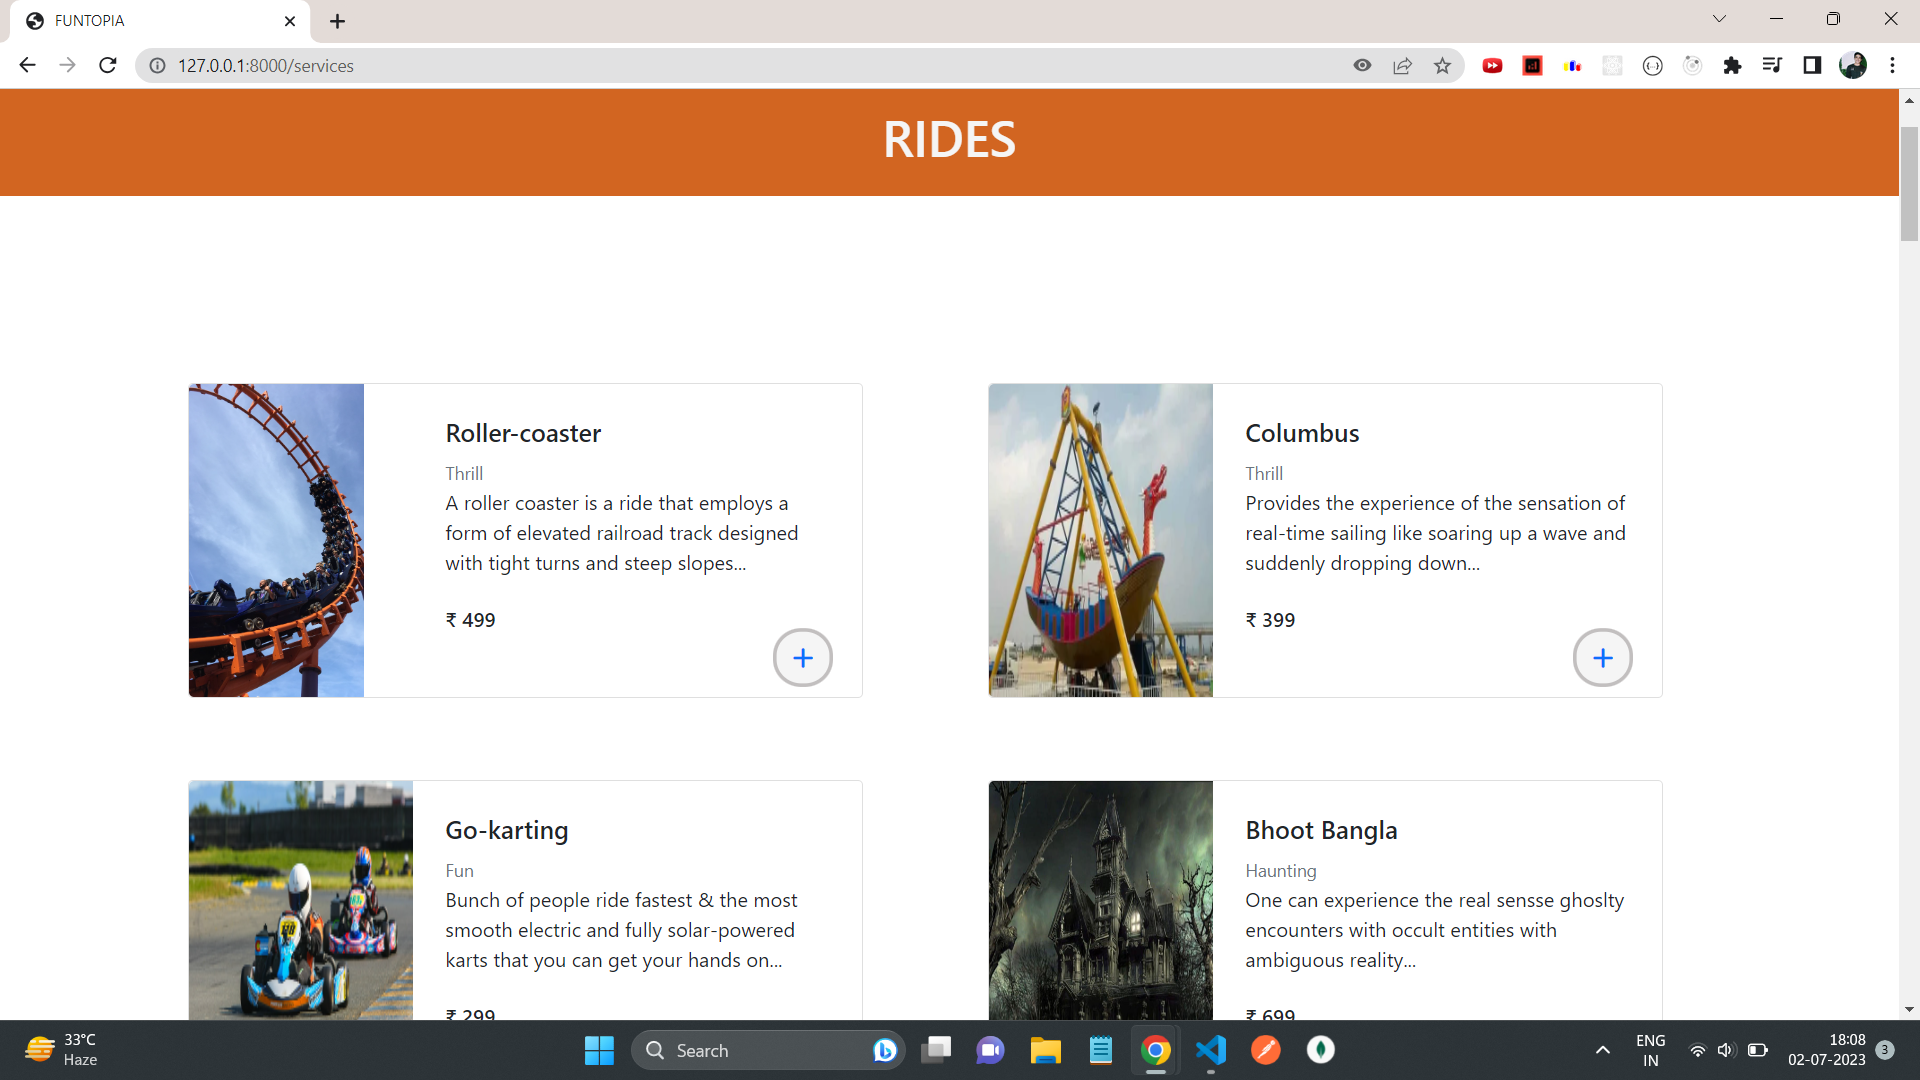Viewport: 1920px width, 1080px height.
Task: Click the Wi-Fi icon in system tray
Action: (x=1697, y=1050)
